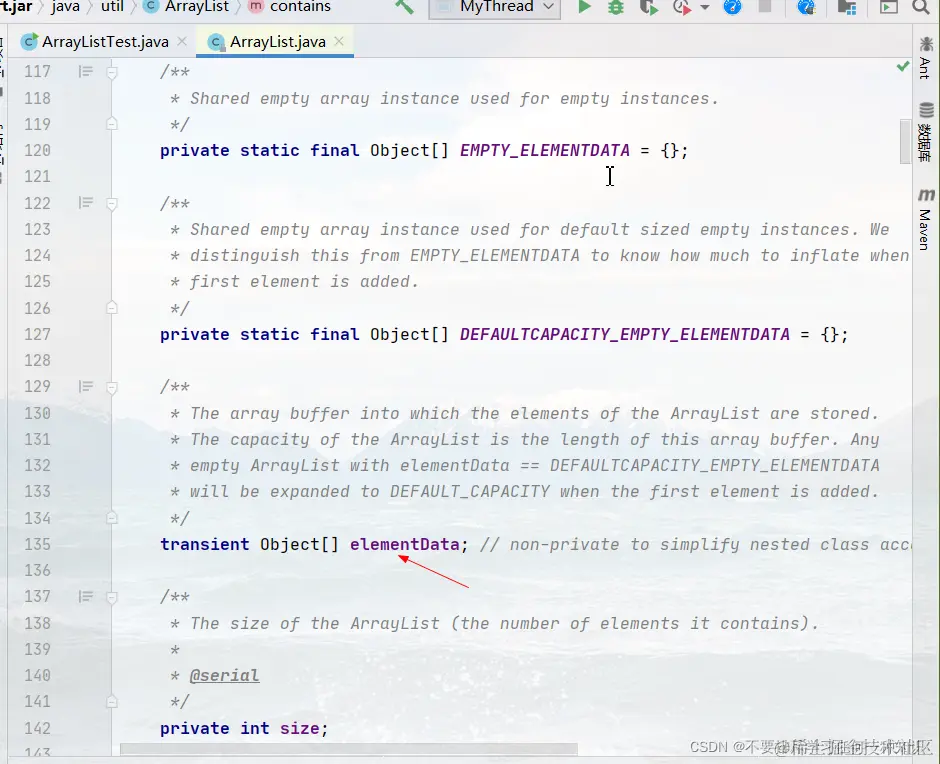
Task: Click the EMPTY_ELEMENTDATA field name on line 120
Action: click(545, 151)
